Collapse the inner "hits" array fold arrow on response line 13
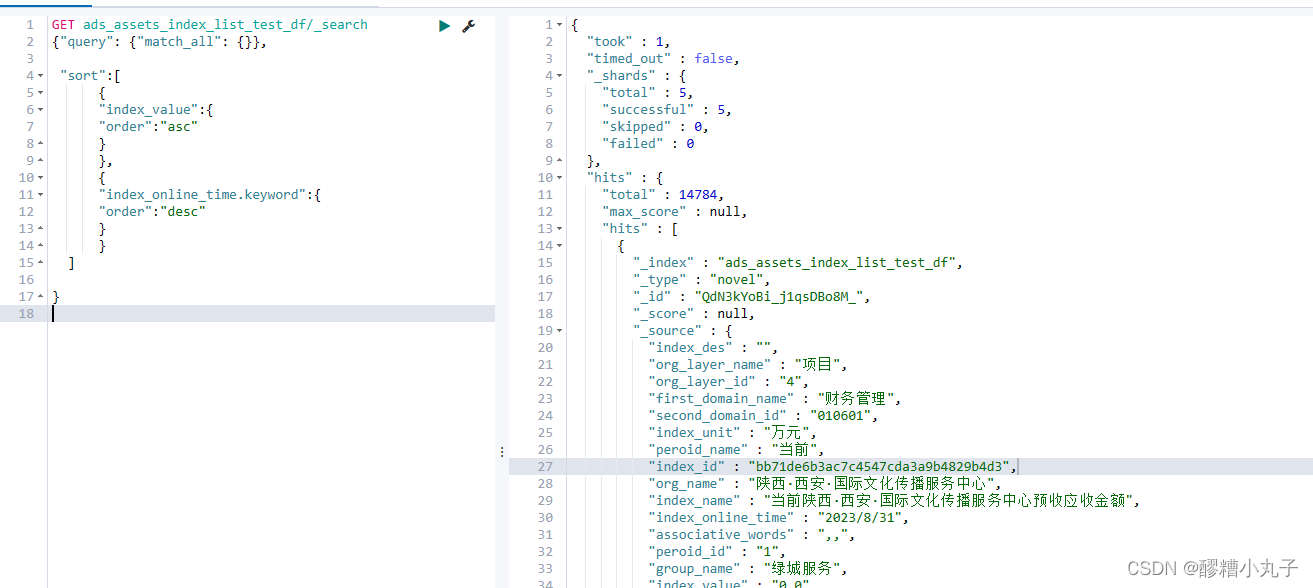1313x588 pixels. click(x=560, y=229)
